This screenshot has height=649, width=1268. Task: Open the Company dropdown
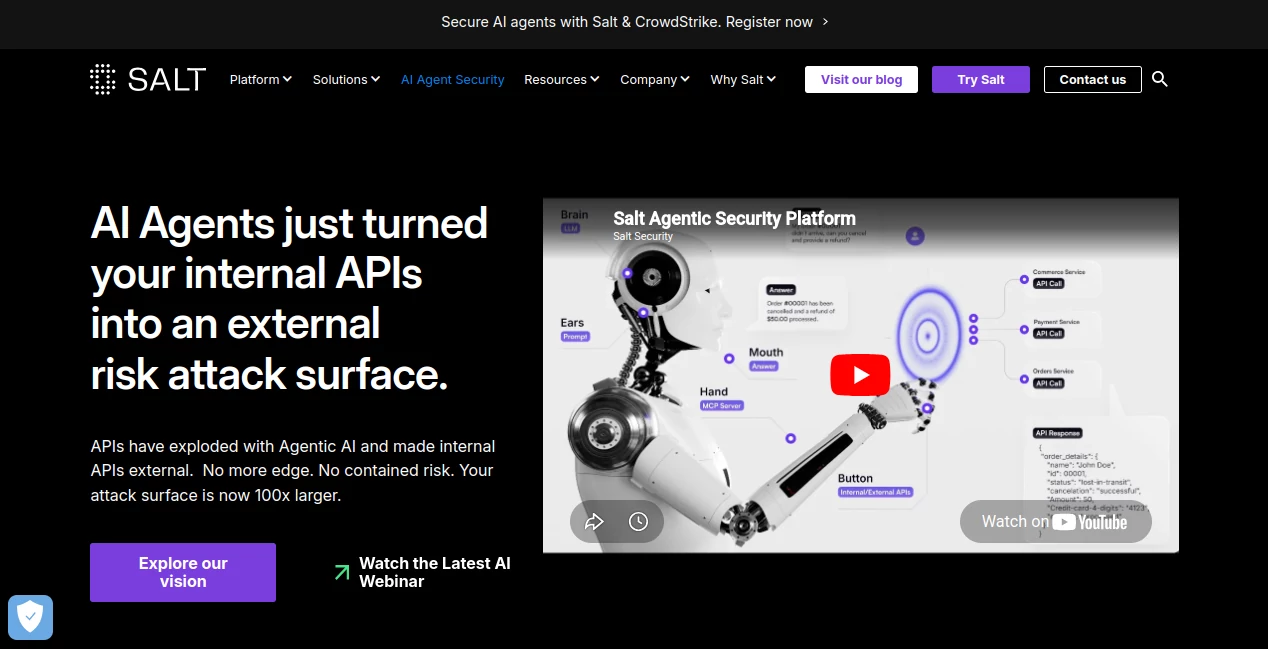655,79
